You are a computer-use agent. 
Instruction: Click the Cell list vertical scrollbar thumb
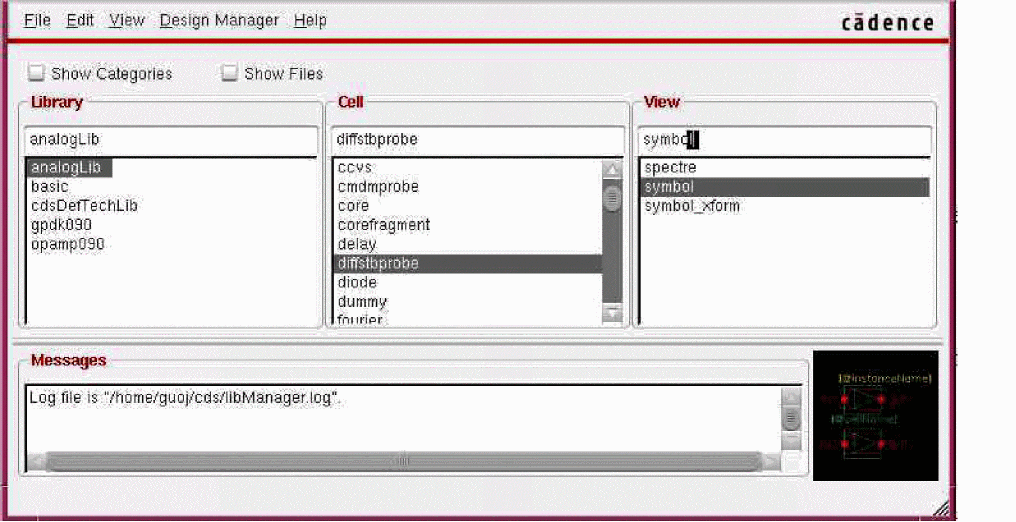click(x=612, y=199)
